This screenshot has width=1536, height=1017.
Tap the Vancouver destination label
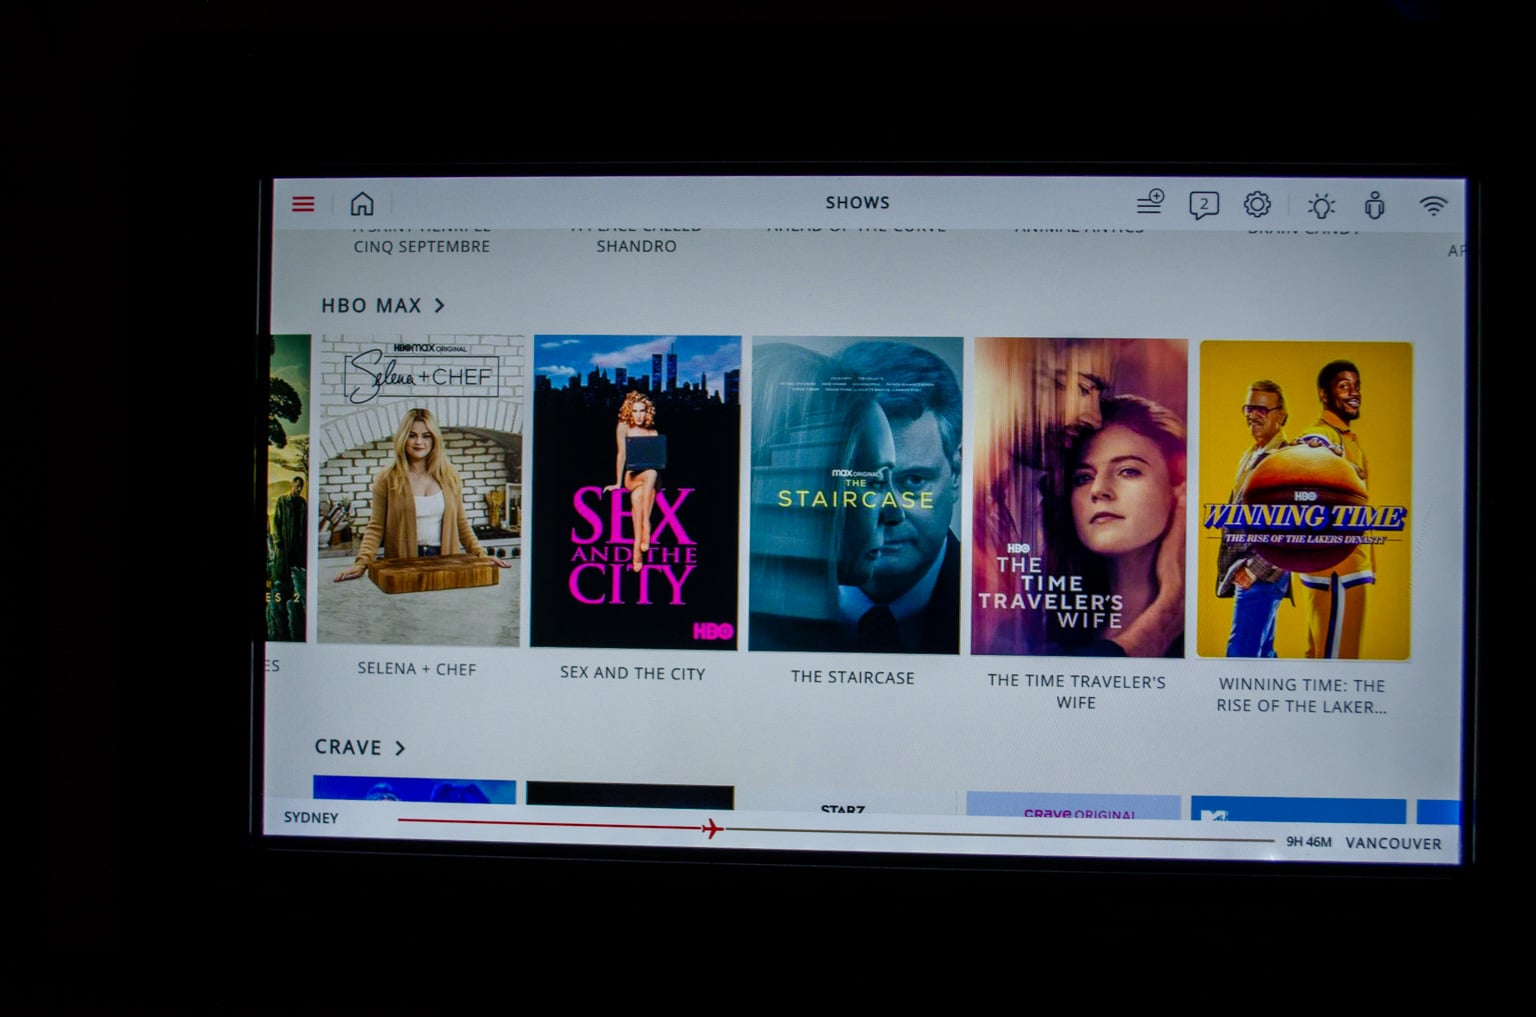pyautogui.click(x=1393, y=843)
